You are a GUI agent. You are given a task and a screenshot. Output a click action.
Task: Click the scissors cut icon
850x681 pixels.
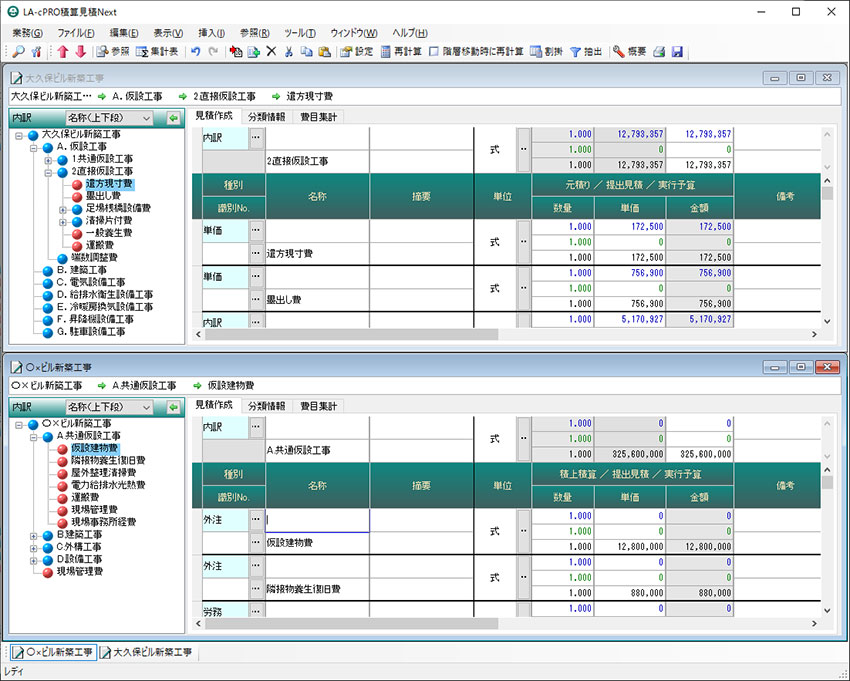(x=289, y=51)
